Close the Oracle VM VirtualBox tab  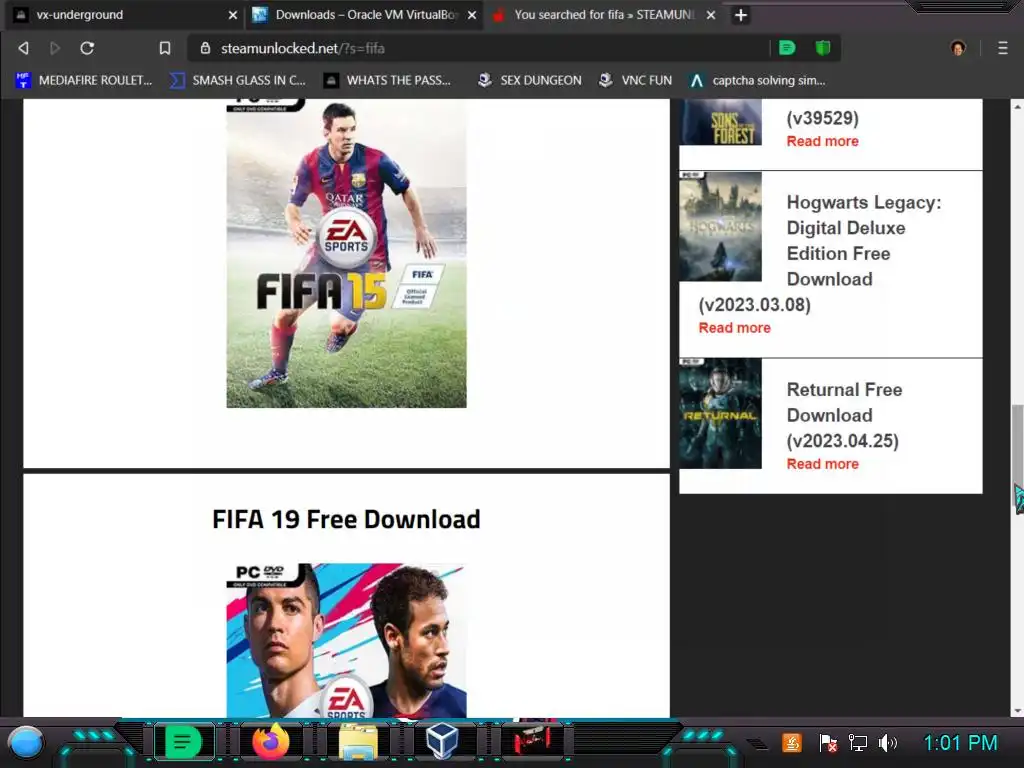click(472, 15)
